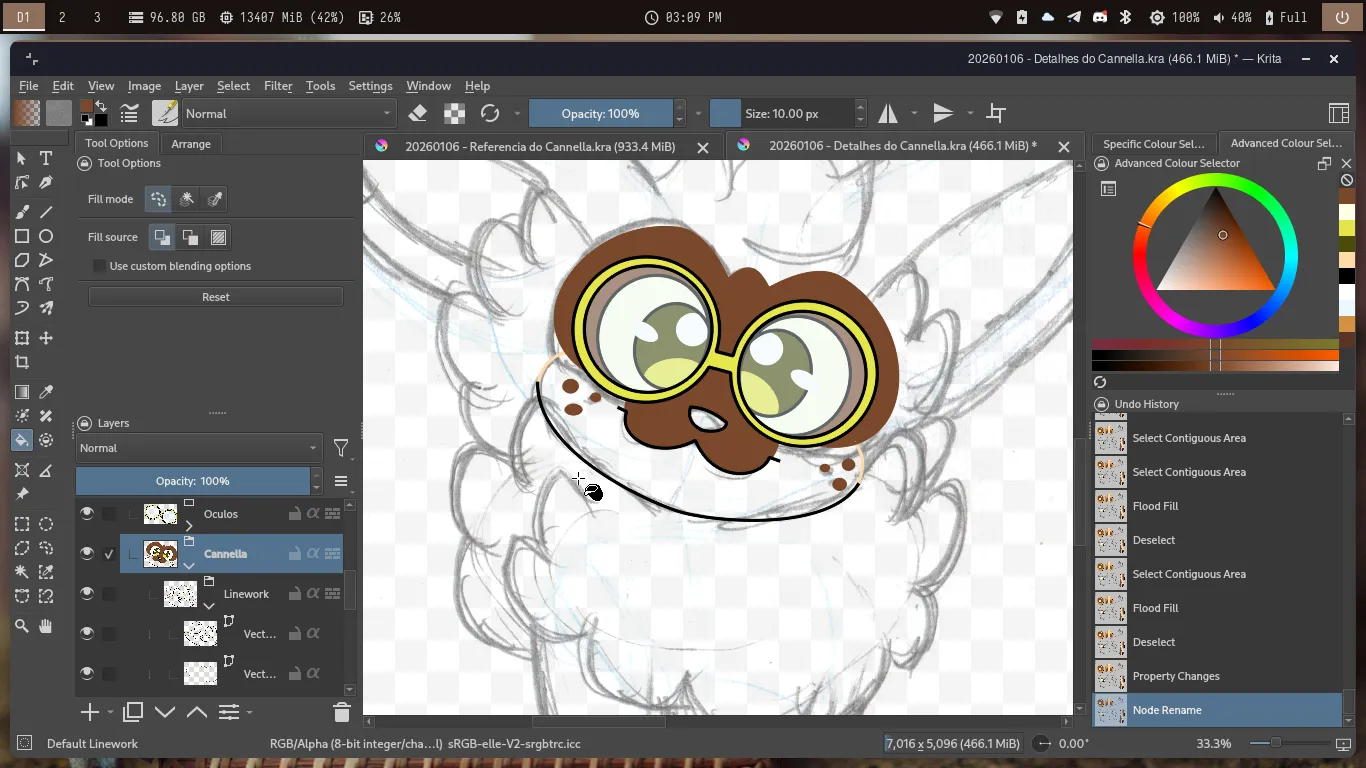The width and height of the screenshot is (1366, 768).
Task: Toggle visibility of the Linework layer
Action: [x=87, y=594]
